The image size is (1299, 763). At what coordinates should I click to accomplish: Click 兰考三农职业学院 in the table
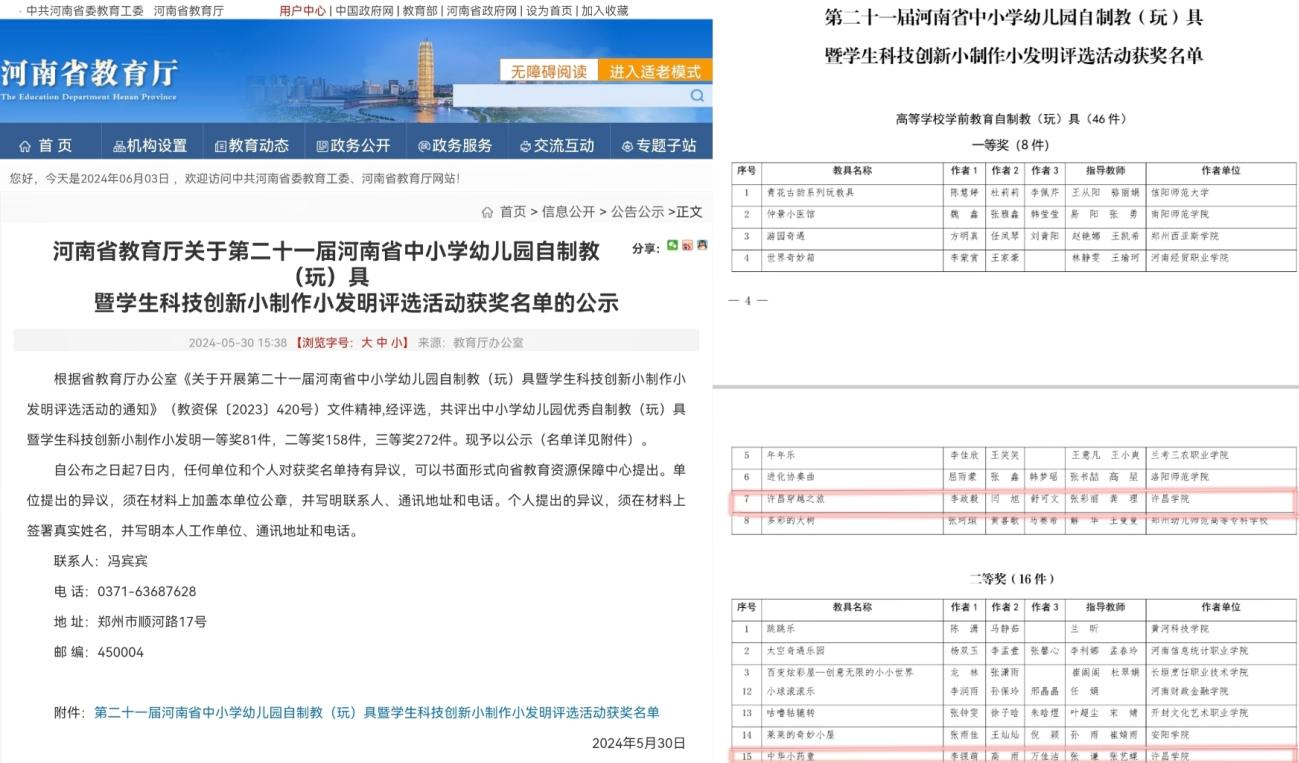point(1191,456)
